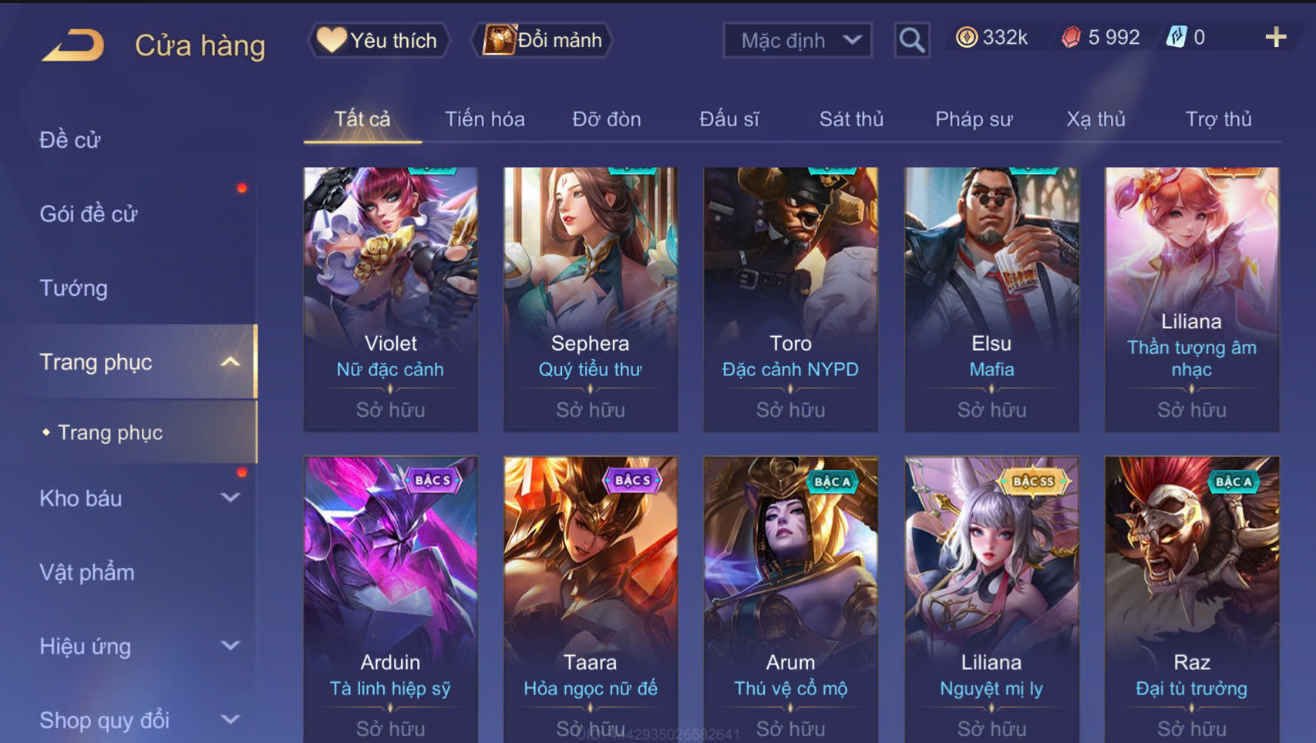The width and height of the screenshot is (1316, 743).
Task: Collapse the Trang phục sidebar section
Action: coord(230,362)
